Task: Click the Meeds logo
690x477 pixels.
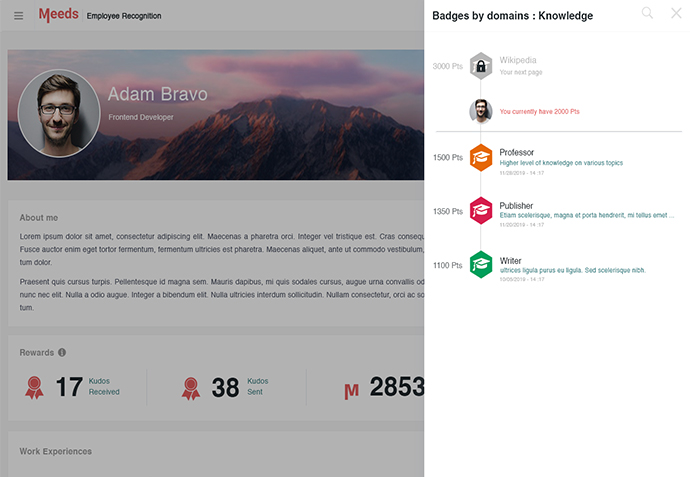Action: tap(59, 15)
